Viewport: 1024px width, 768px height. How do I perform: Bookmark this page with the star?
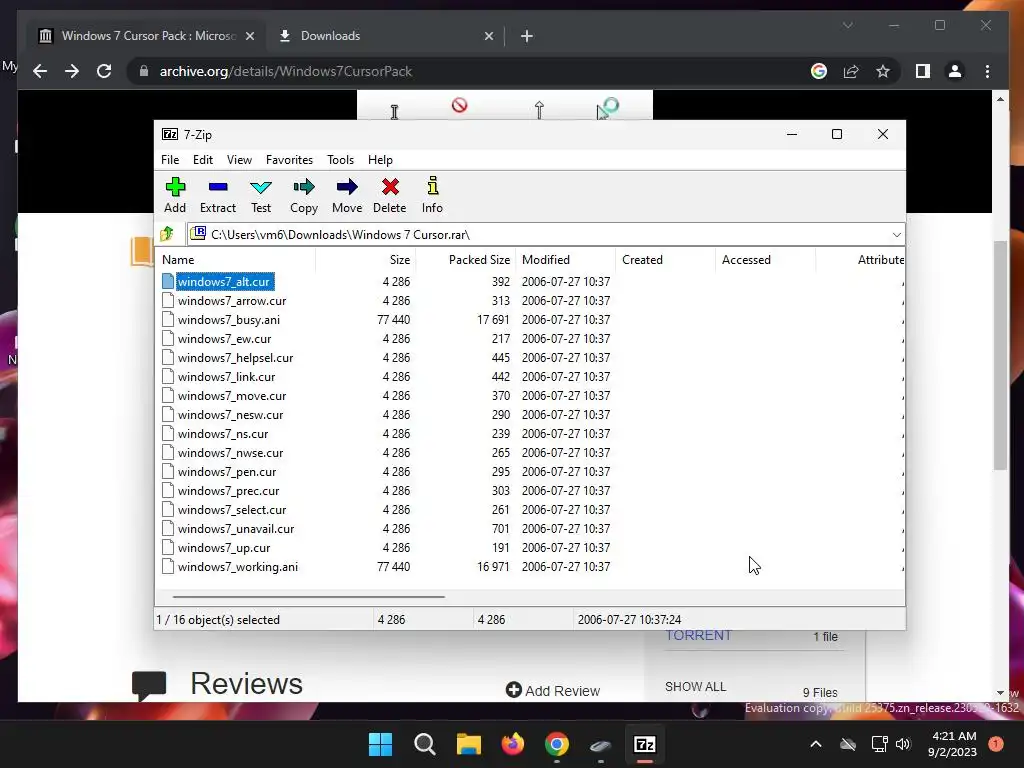[x=883, y=71]
